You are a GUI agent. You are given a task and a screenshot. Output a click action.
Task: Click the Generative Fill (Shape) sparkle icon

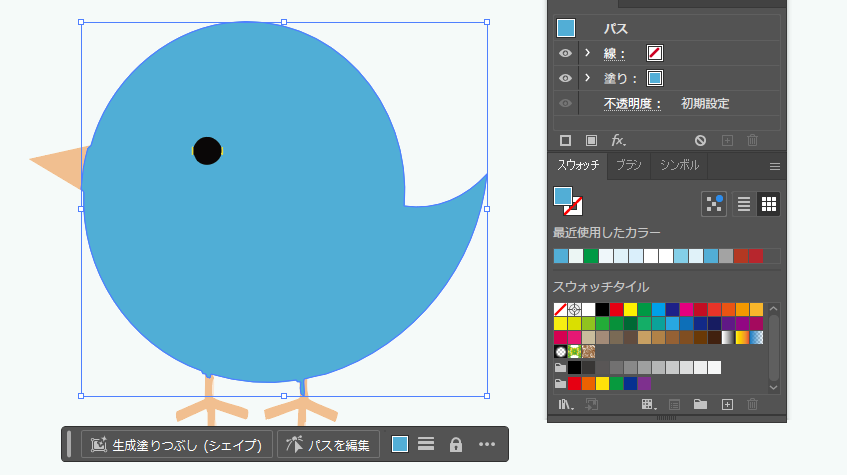[x=98, y=444]
